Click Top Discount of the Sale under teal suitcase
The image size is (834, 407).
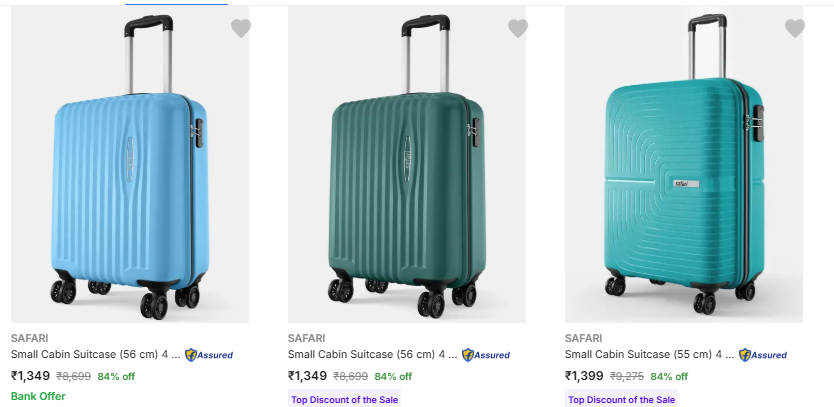click(x=620, y=400)
